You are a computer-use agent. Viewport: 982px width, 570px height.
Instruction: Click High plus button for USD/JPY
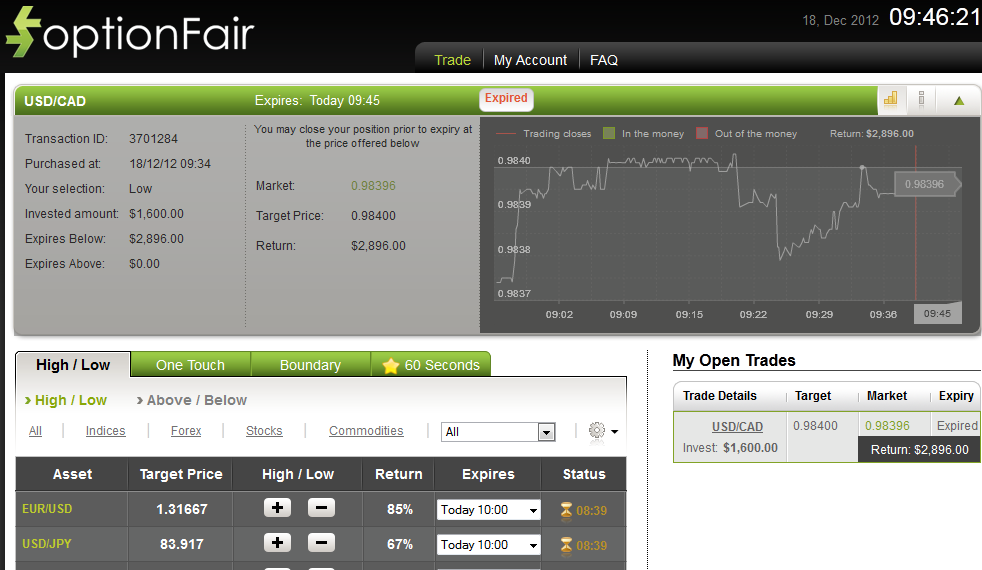click(277, 542)
